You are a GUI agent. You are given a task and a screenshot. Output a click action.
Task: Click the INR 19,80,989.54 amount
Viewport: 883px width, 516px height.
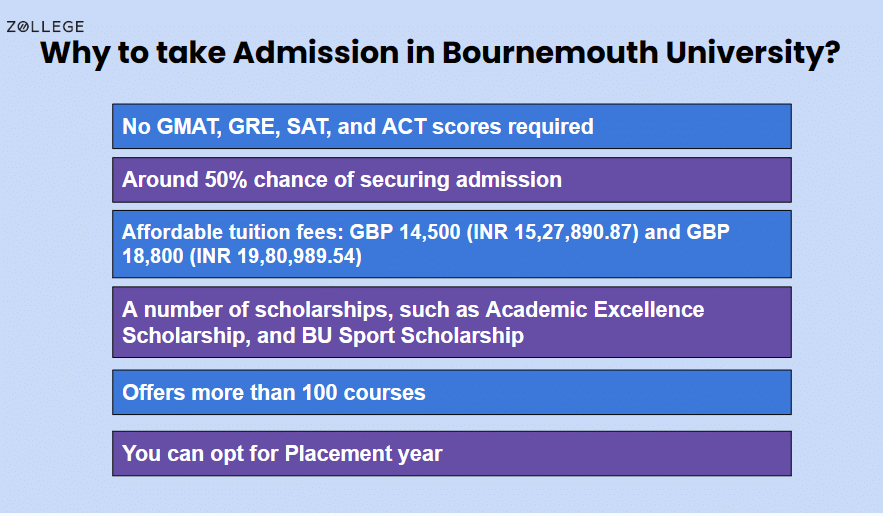(275, 256)
